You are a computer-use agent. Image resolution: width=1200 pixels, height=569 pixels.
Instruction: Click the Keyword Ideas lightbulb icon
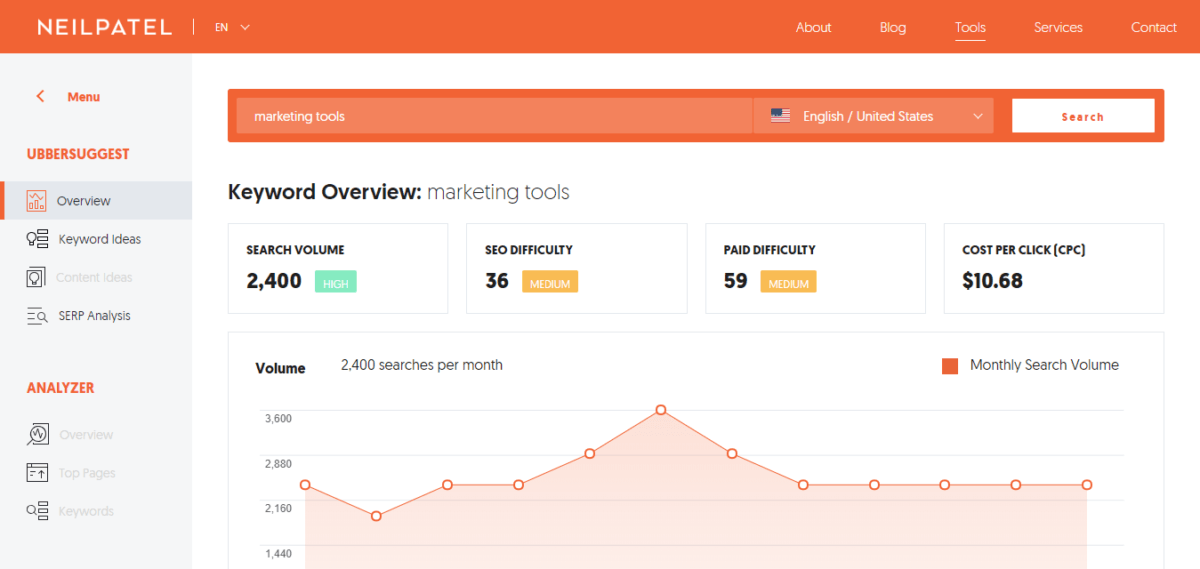point(37,239)
